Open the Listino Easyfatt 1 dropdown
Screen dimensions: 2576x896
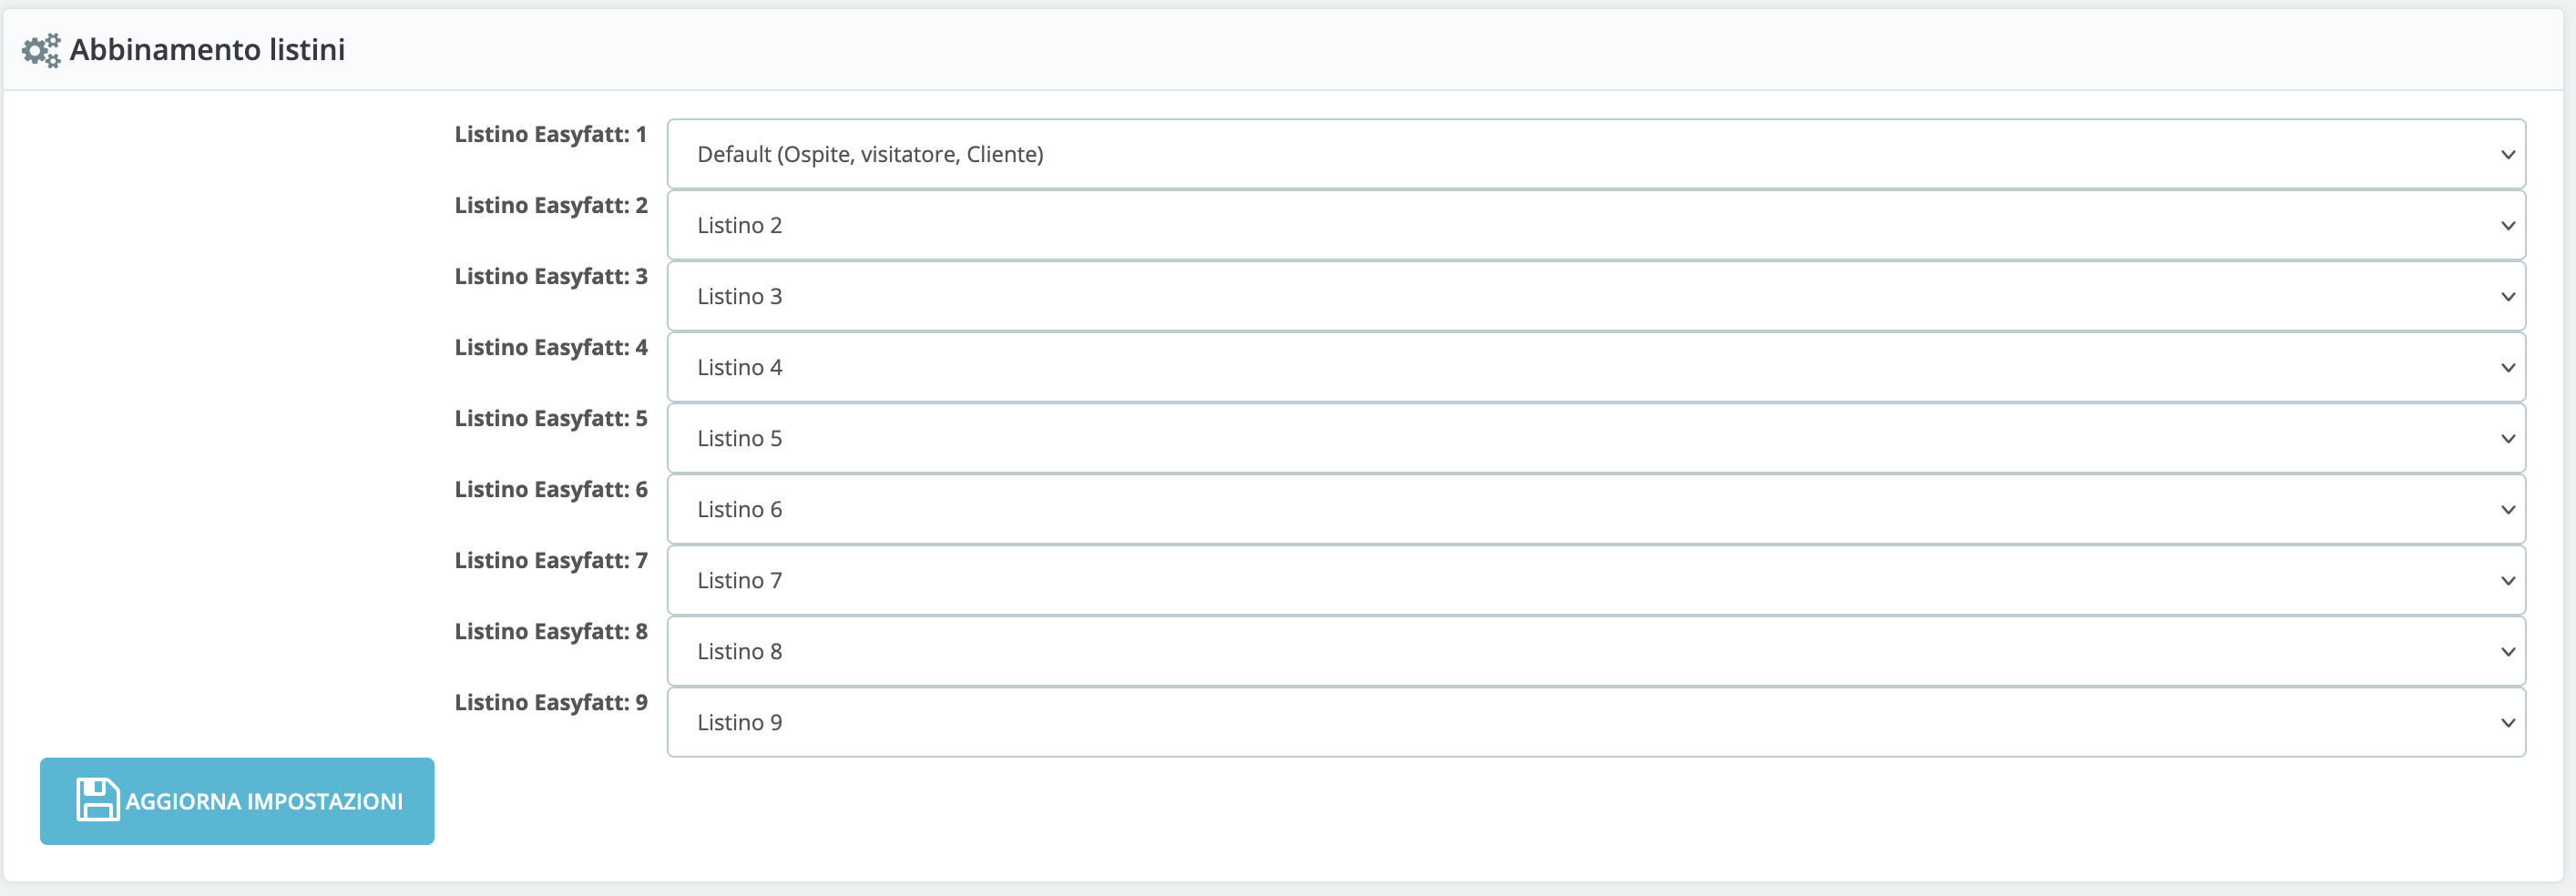1596,154
